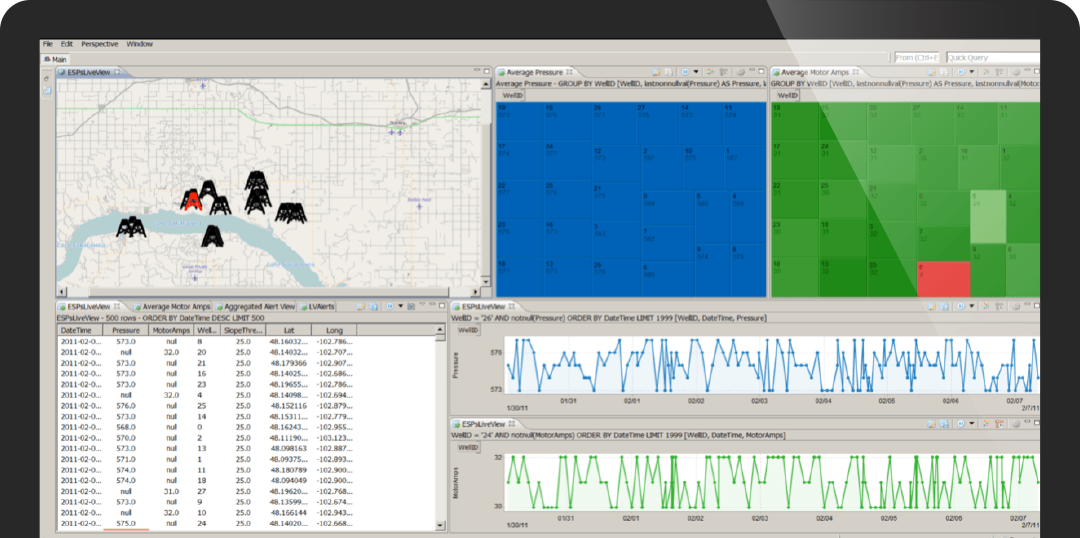
Task: Click map horizontal scrollbar left arrow
Action: click(x=61, y=292)
